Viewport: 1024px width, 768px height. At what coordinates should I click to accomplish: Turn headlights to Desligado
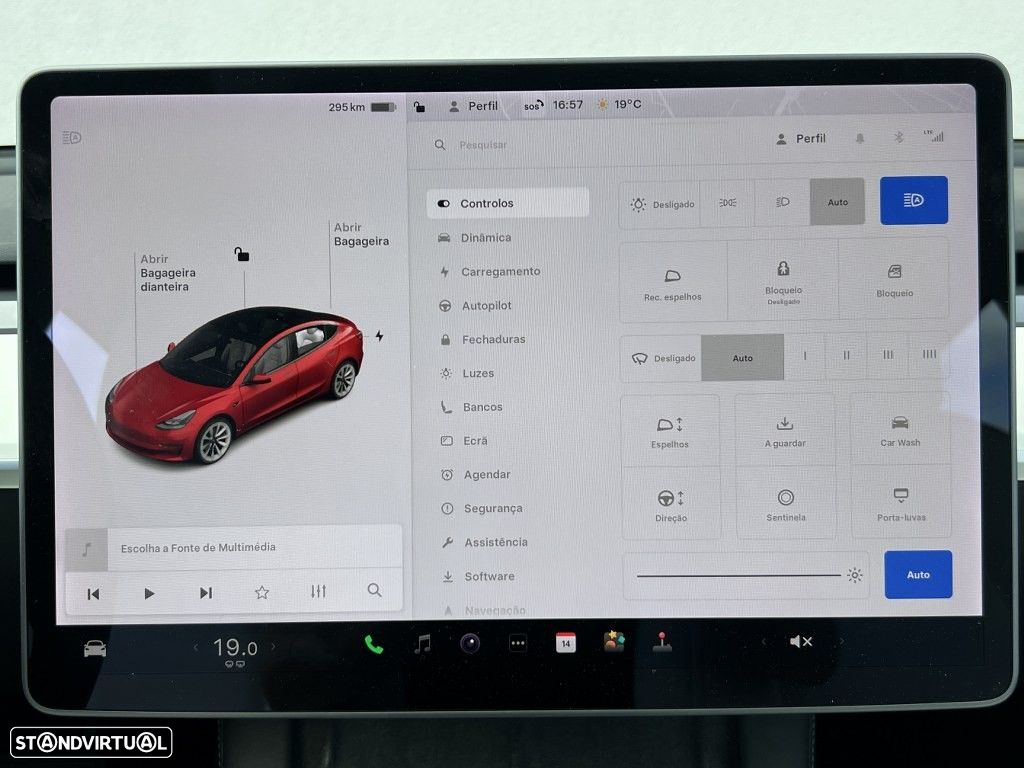(660, 204)
